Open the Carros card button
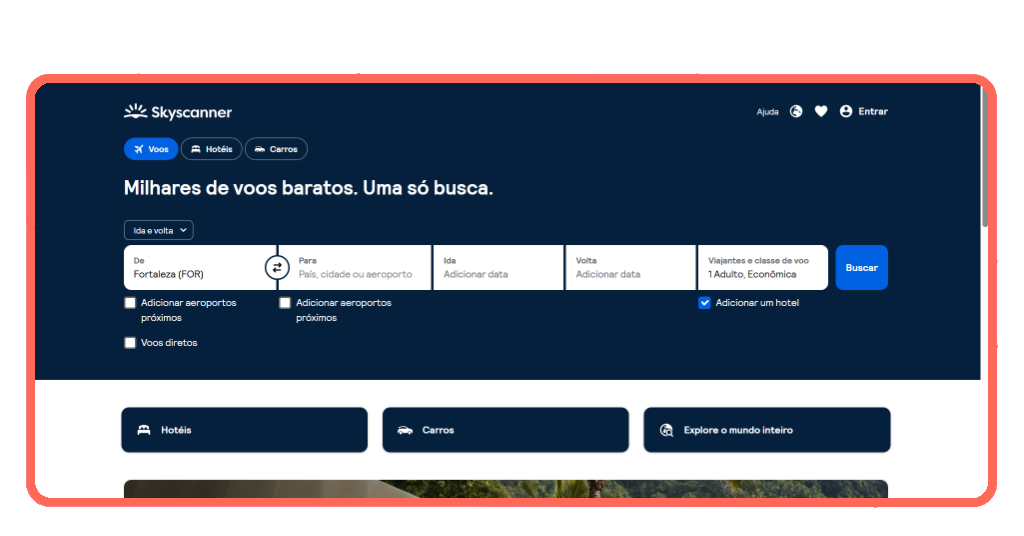Viewport: 1024px width, 536px height. point(505,430)
